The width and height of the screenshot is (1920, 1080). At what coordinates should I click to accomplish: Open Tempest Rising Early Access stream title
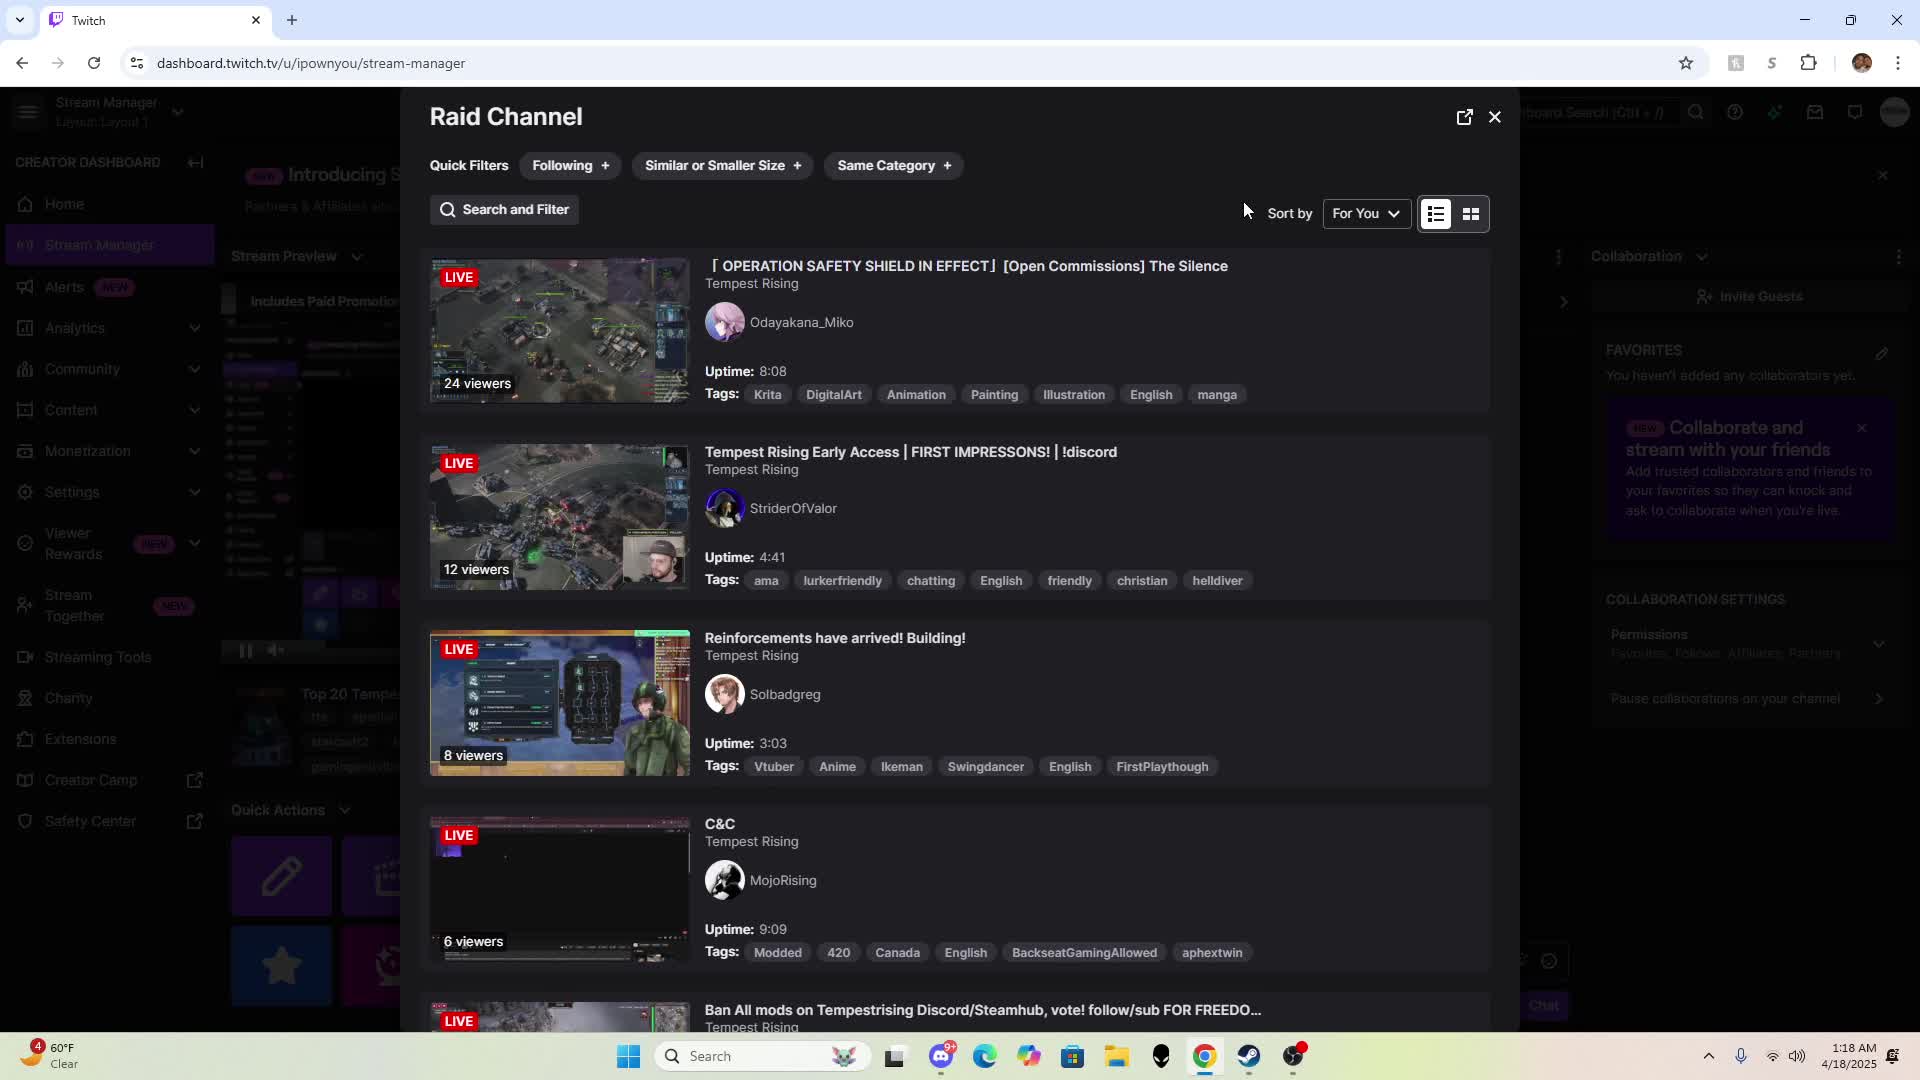(911, 452)
